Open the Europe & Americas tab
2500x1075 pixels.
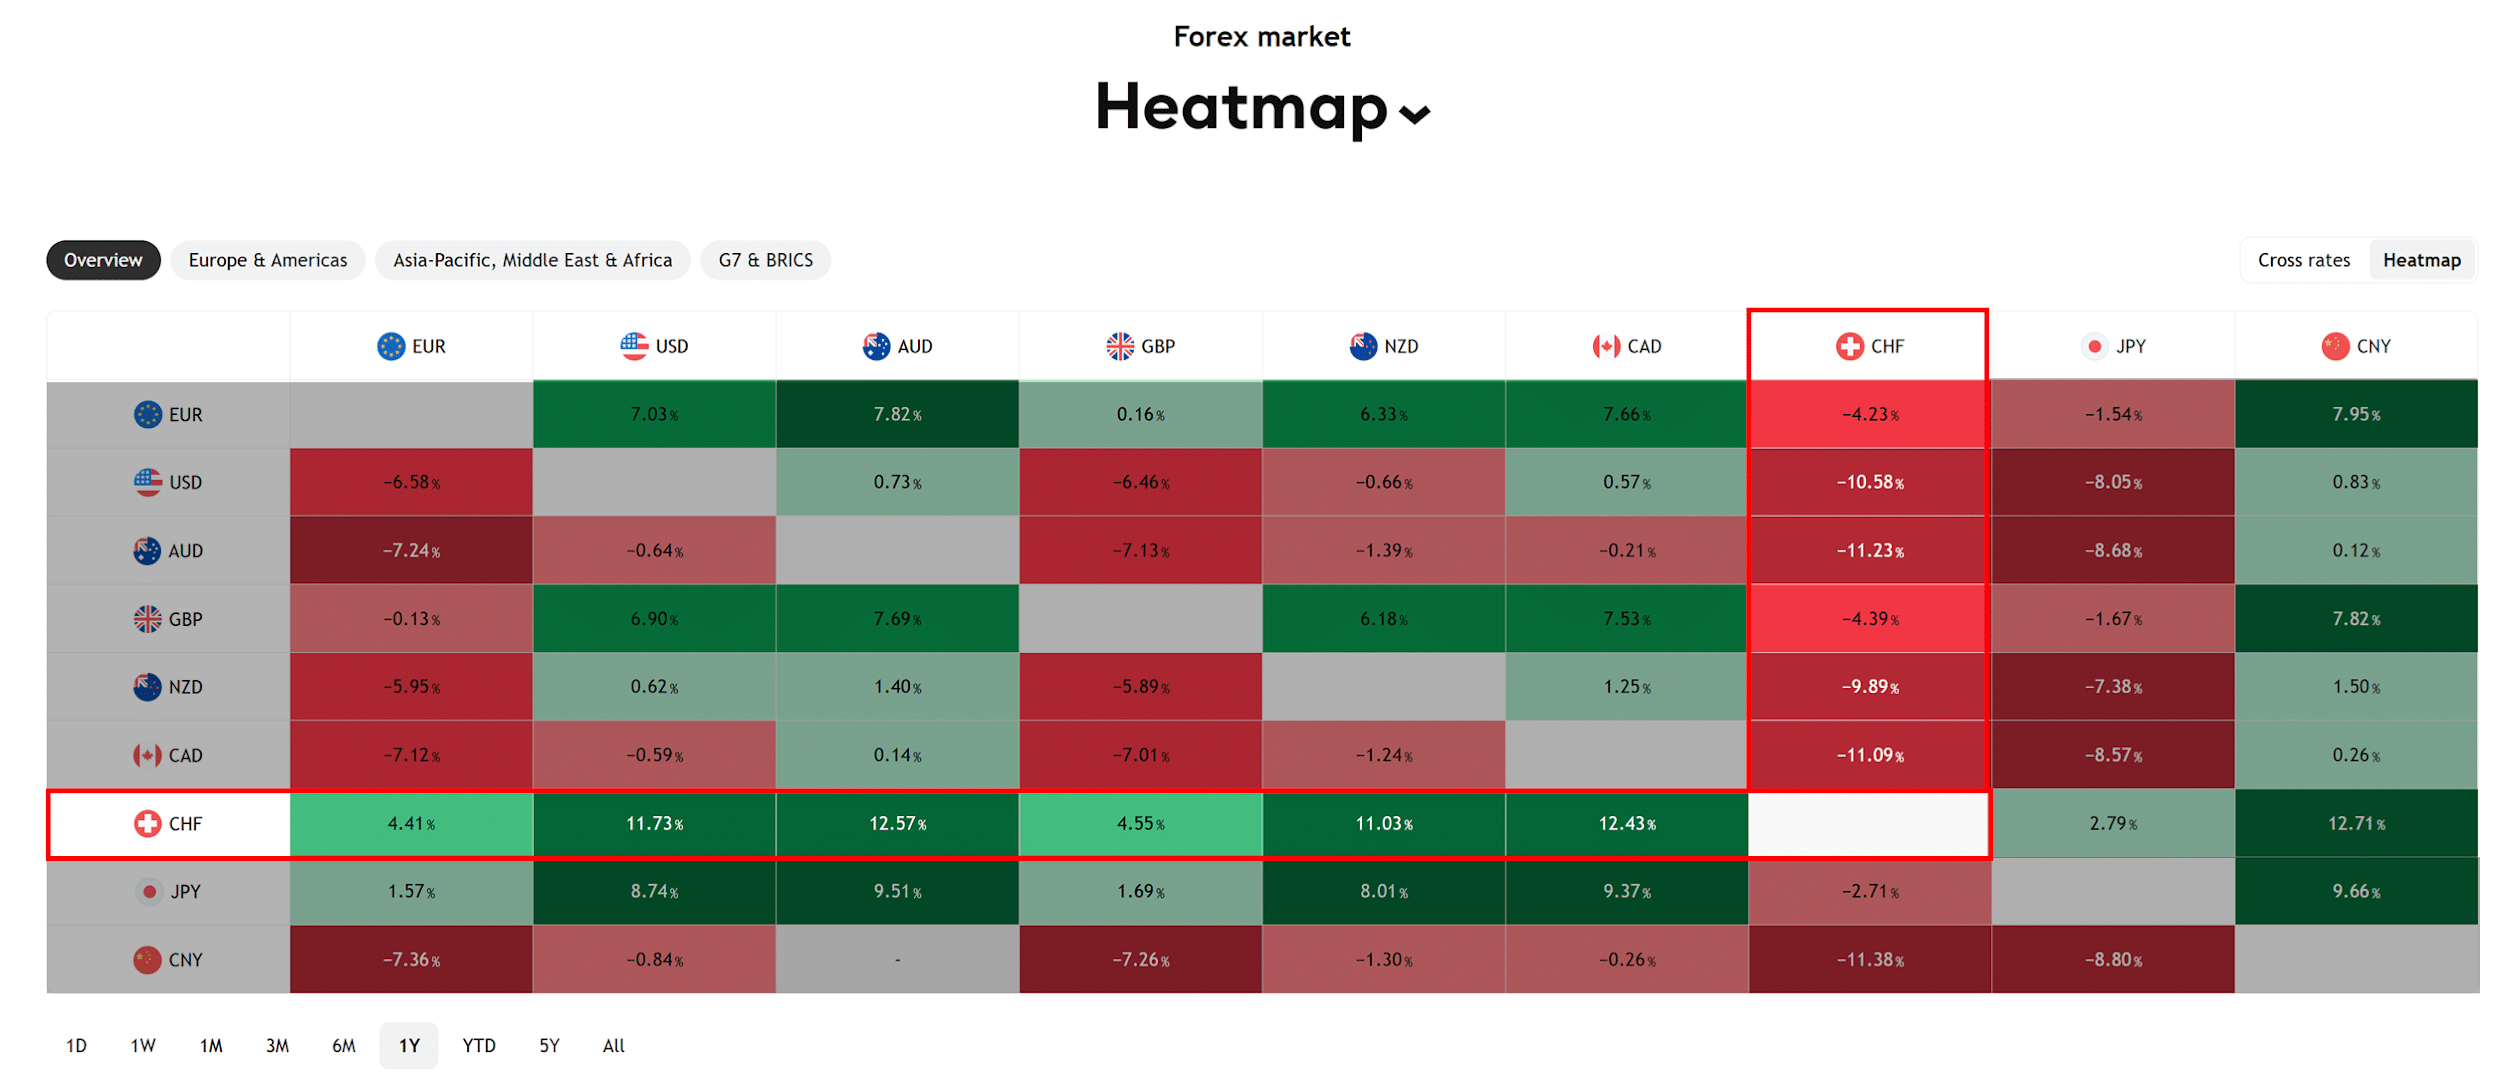point(268,260)
